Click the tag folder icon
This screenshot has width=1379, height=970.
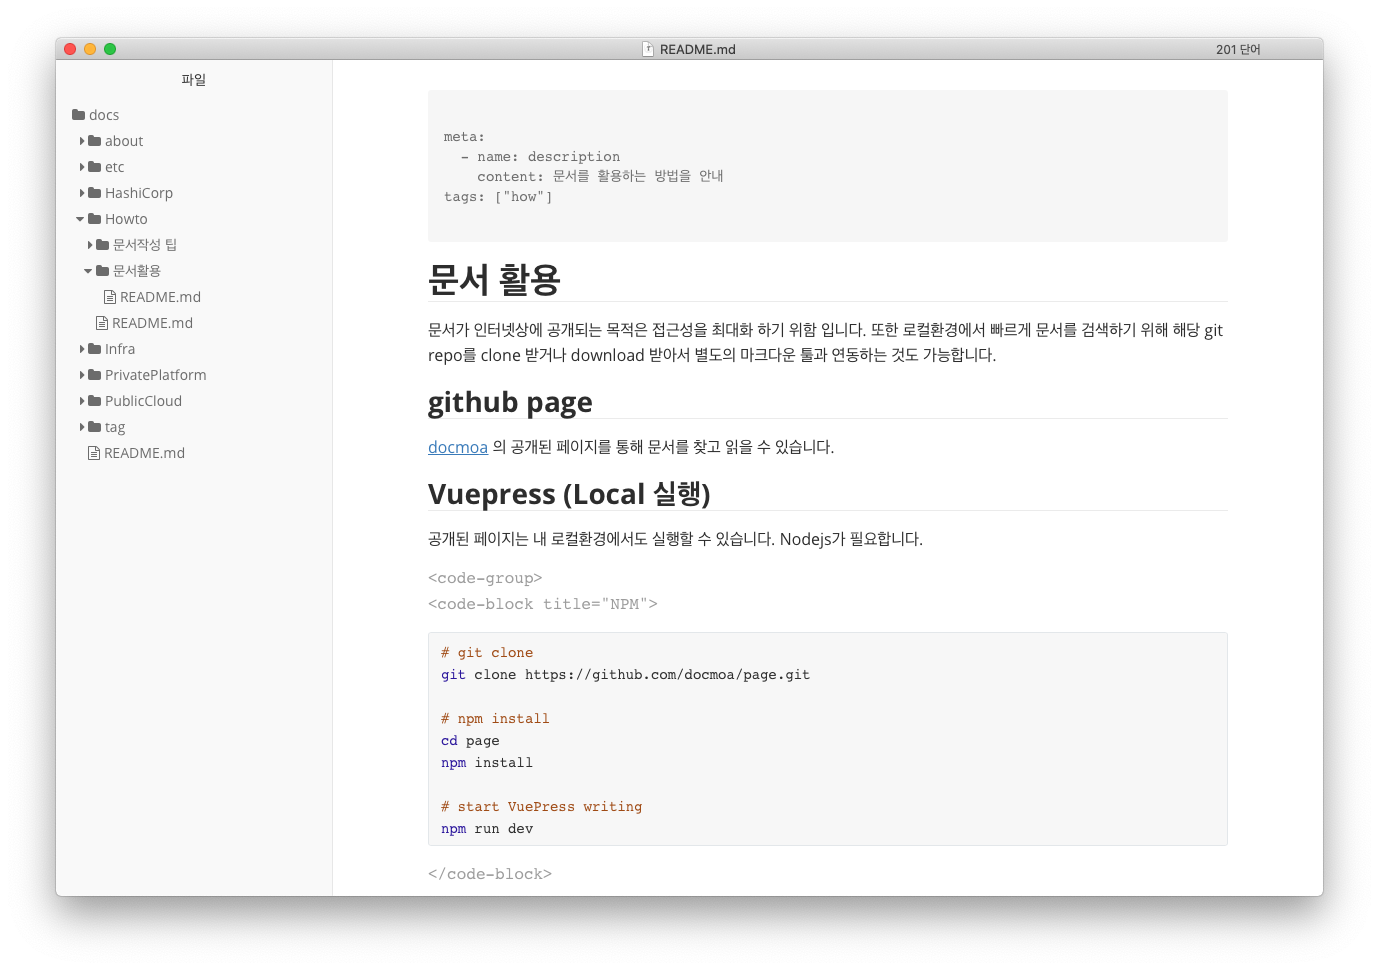click(x=95, y=427)
